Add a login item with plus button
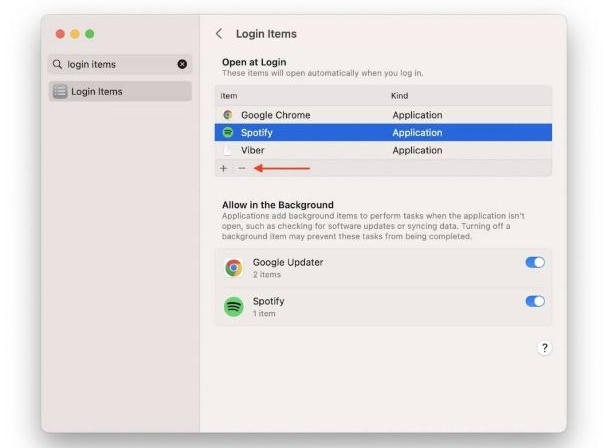Screen dimensions: 608x448 (x=223, y=168)
